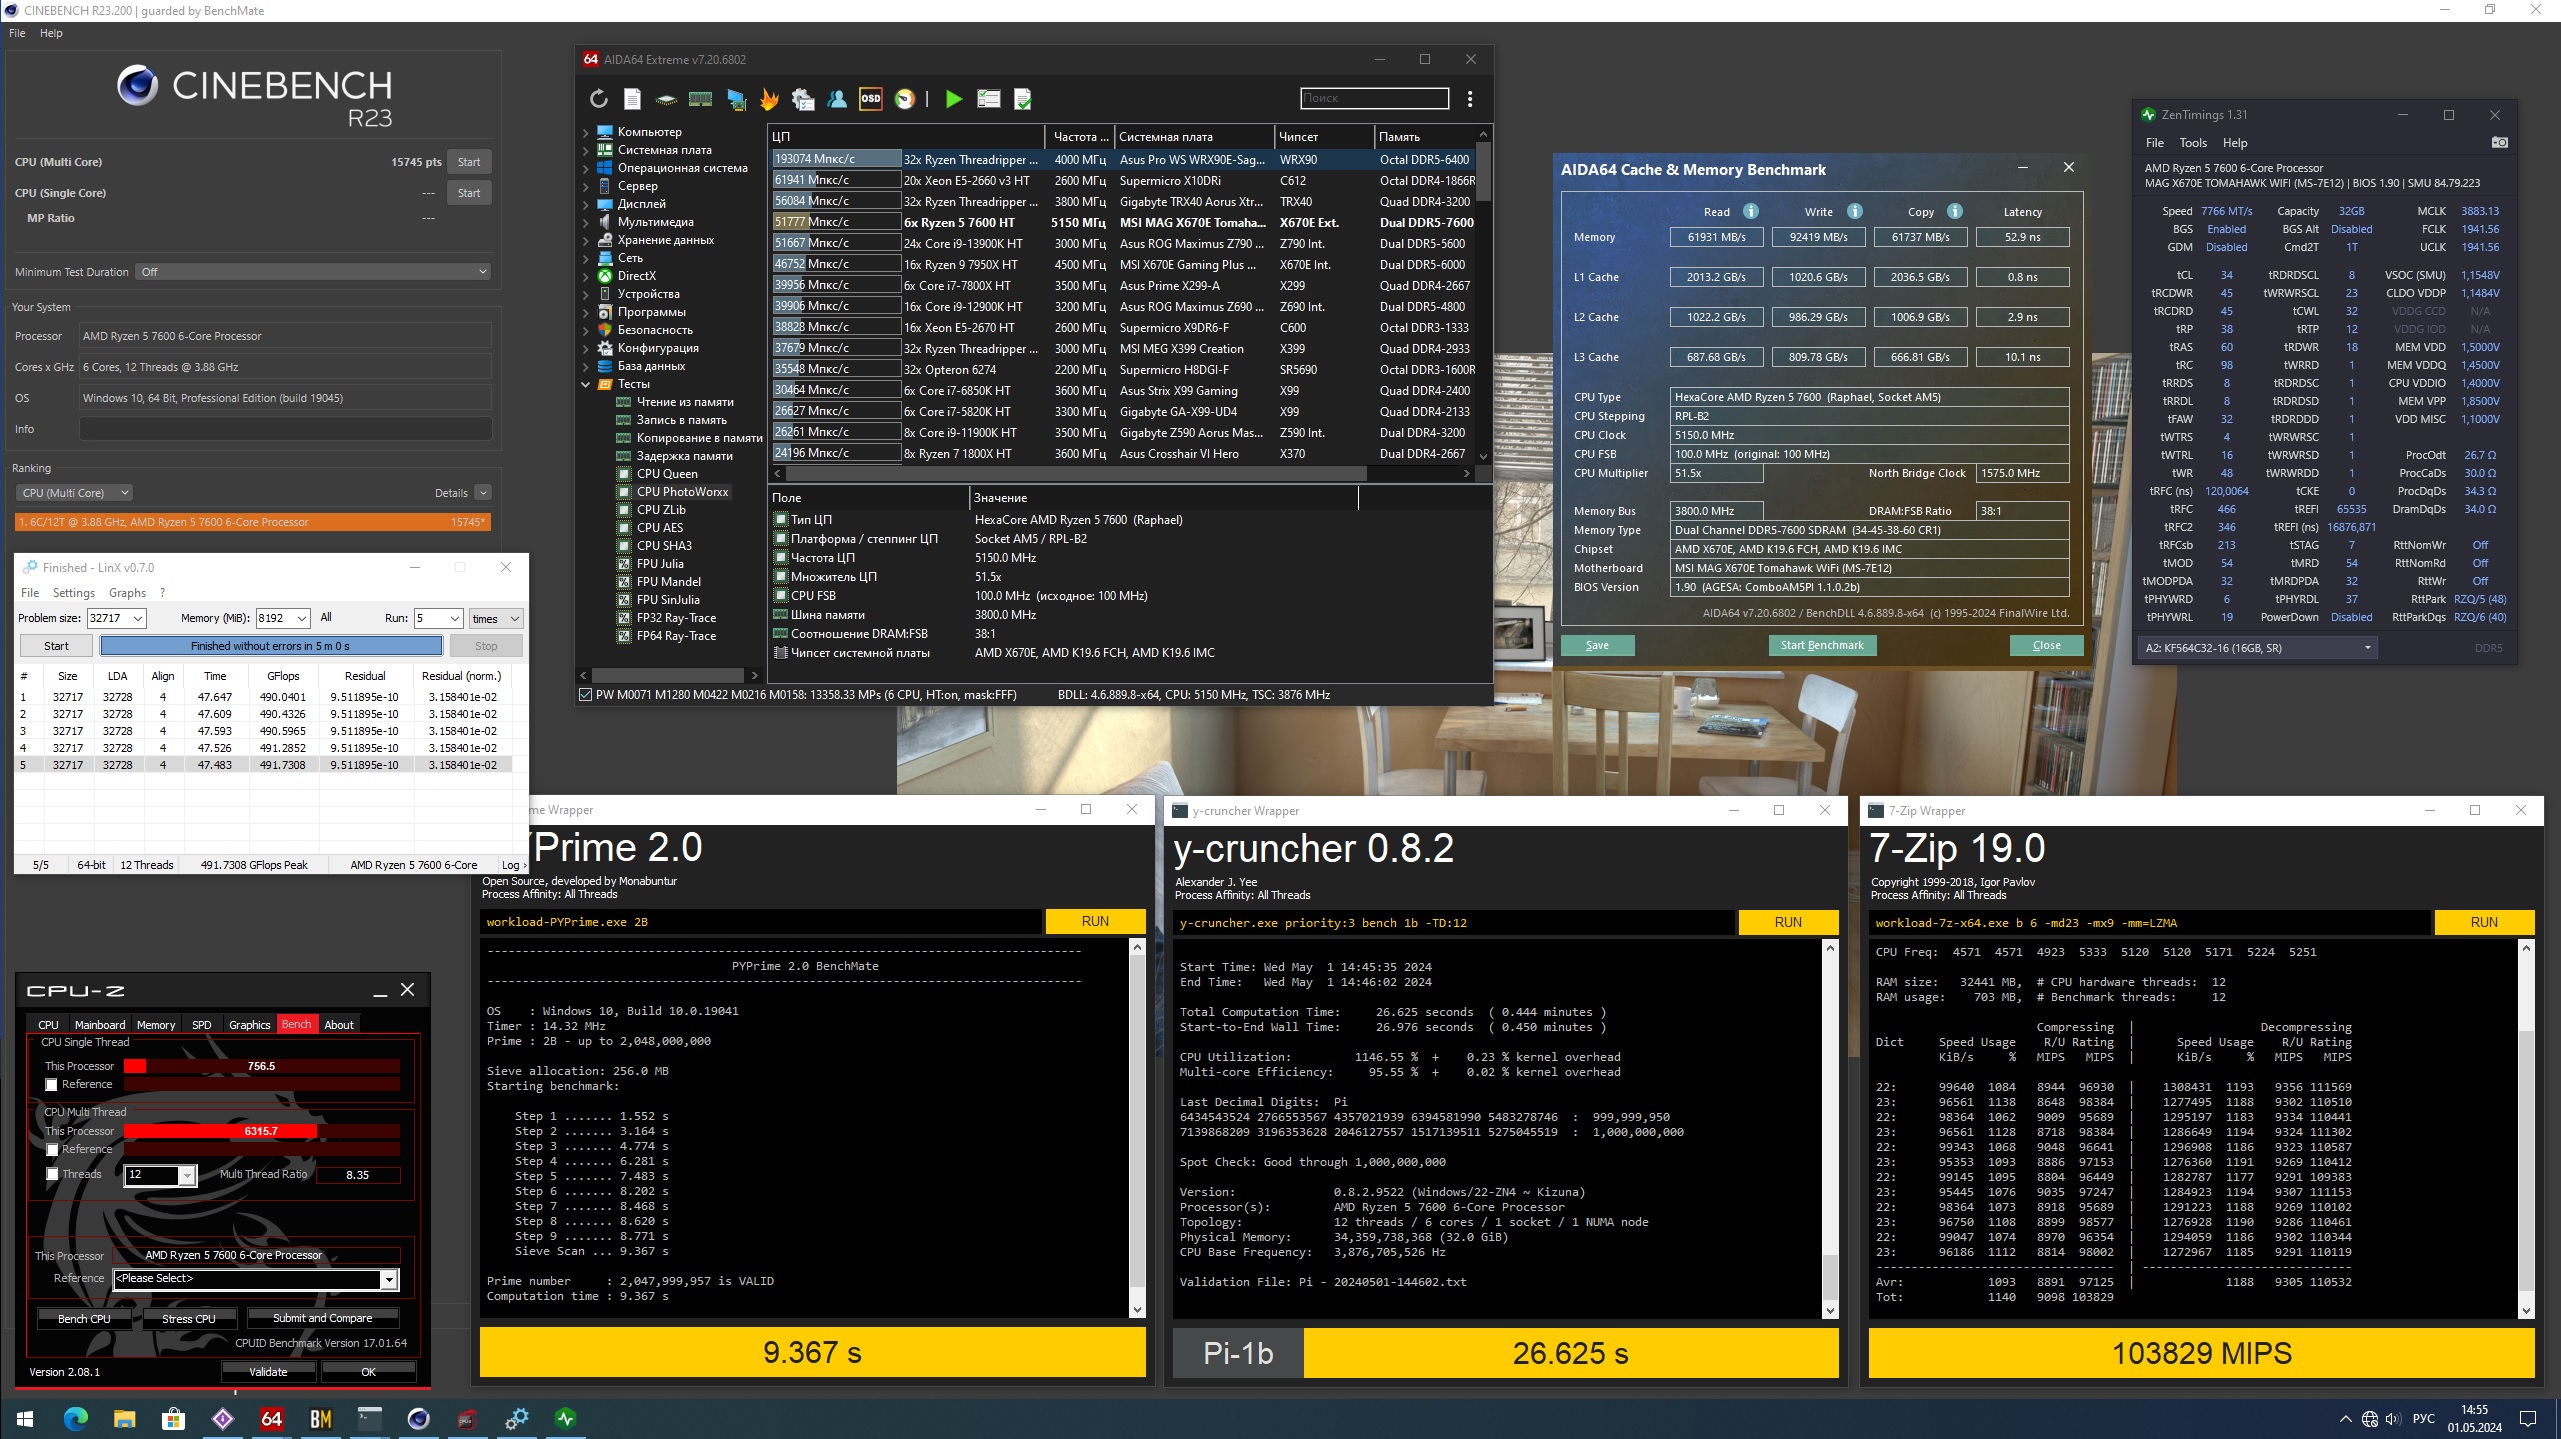Click the AIDA64 search input field
2561x1439 pixels.
1373,98
